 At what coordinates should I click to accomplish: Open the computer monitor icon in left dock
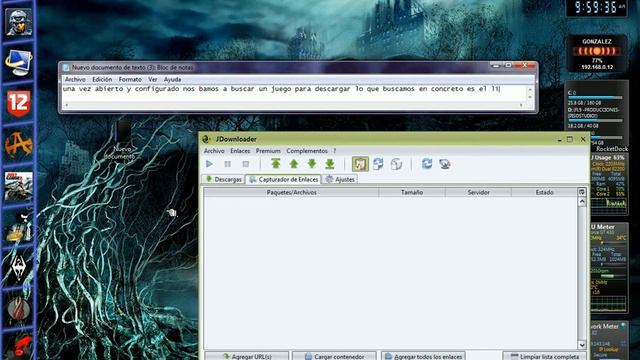pyautogui.click(x=18, y=62)
